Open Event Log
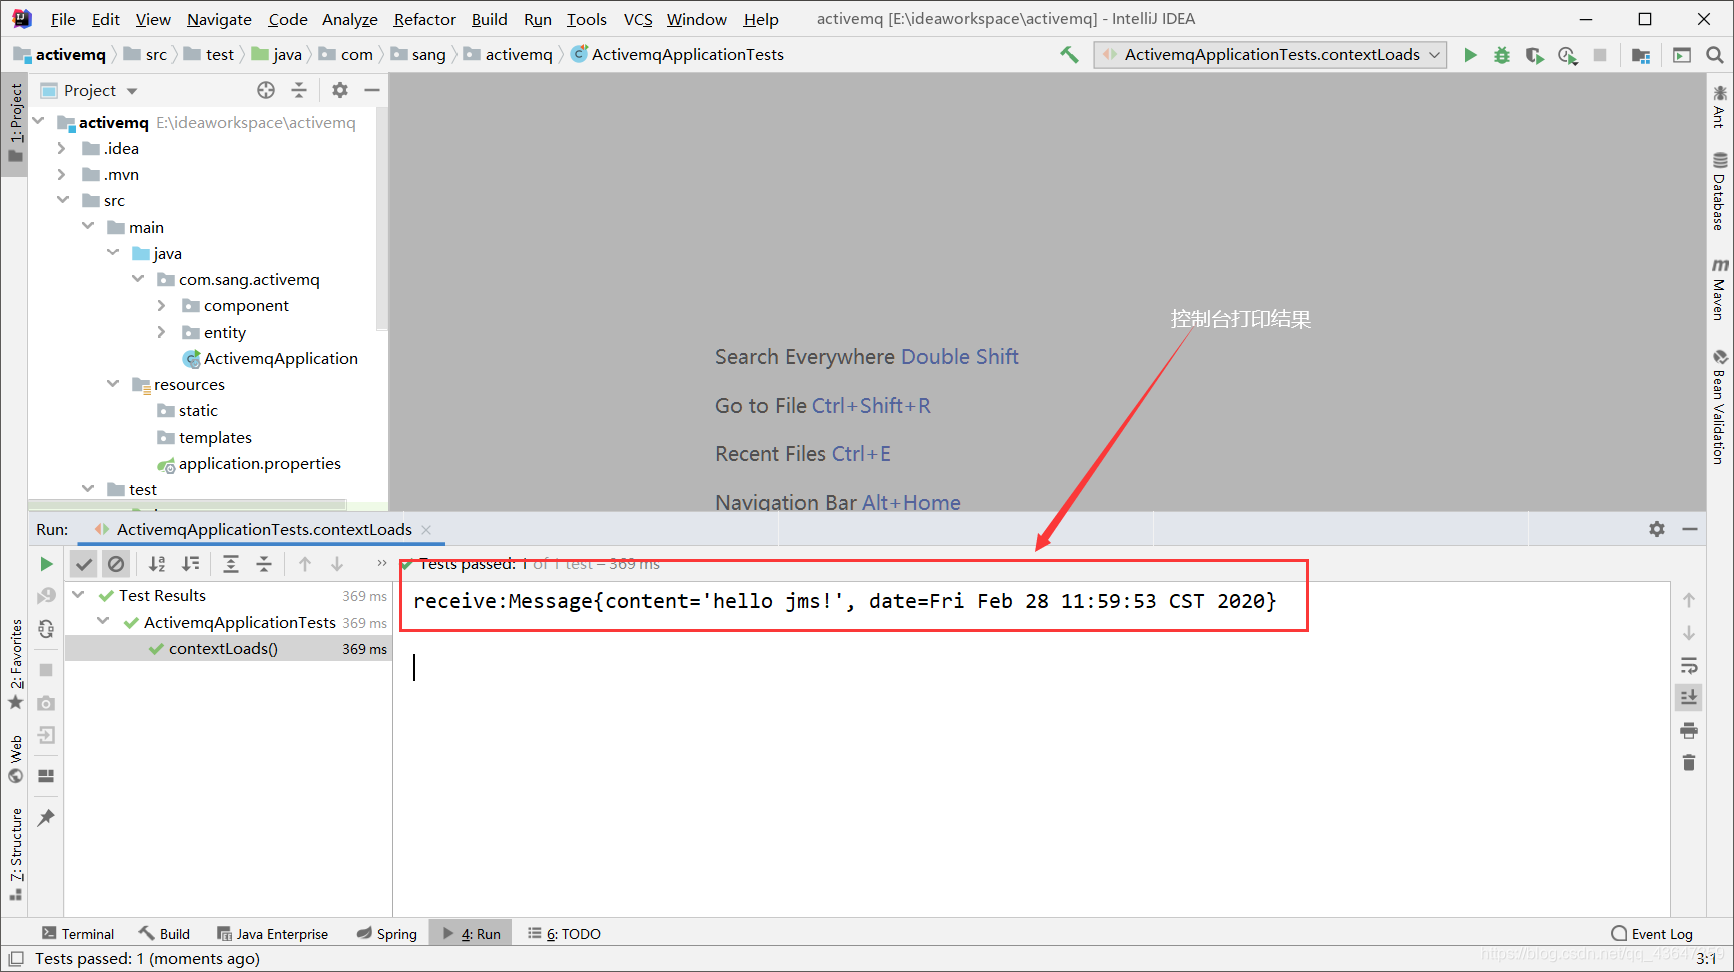 [x=1651, y=934]
